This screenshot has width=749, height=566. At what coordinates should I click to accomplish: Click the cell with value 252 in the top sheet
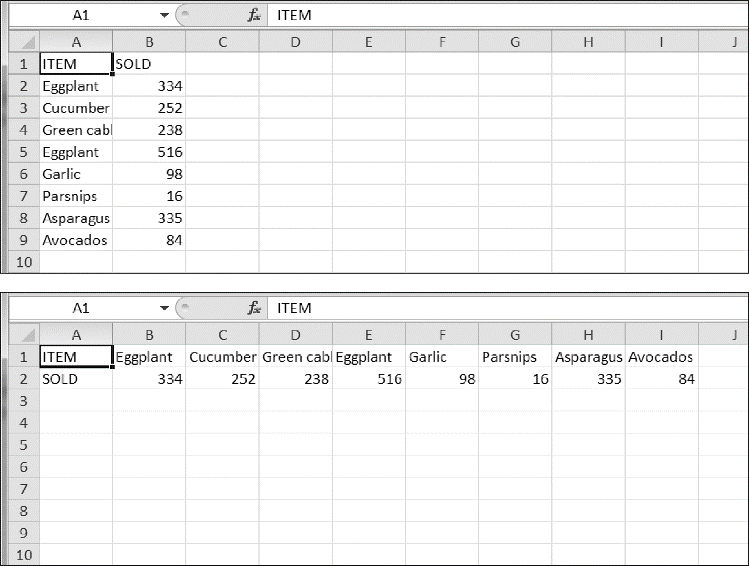click(x=149, y=108)
